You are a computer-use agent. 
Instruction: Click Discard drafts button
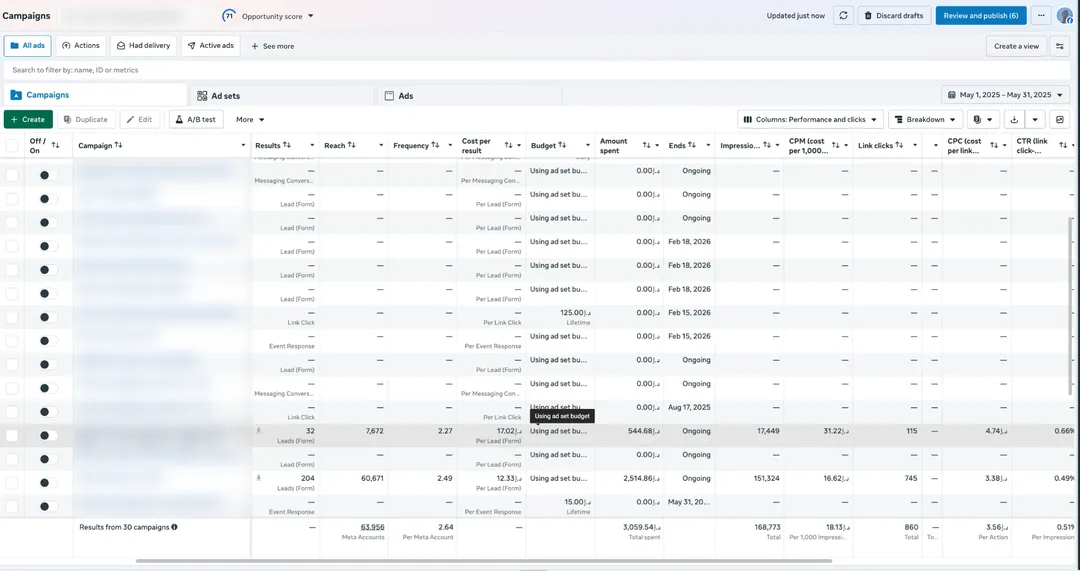[x=894, y=16]
